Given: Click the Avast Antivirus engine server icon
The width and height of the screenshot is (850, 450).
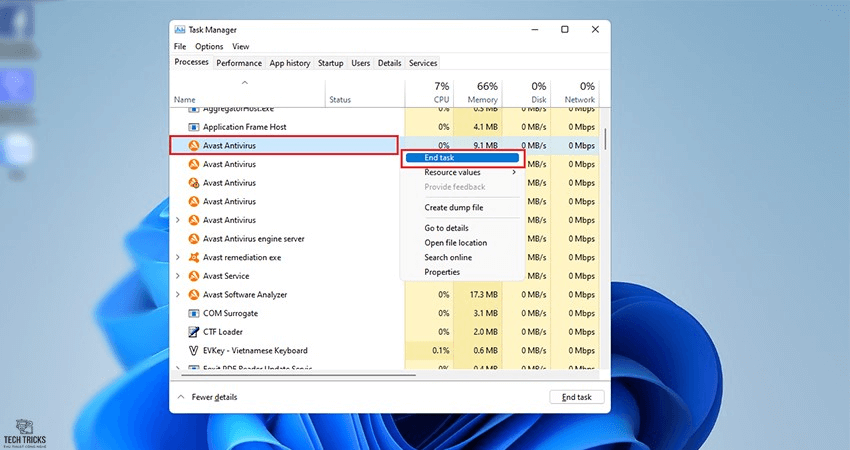Looking at the screenshot, I should tap(194, 239).
